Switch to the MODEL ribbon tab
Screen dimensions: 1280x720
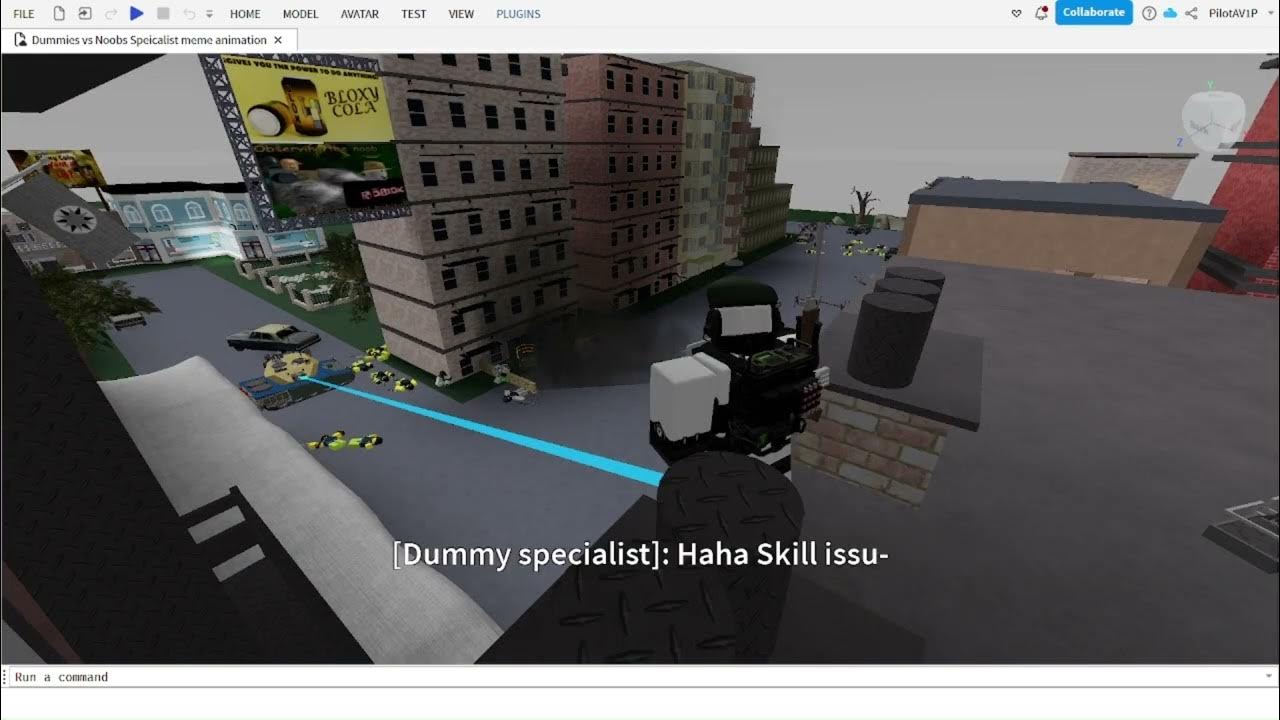pyautogui.click(x=300, y=14)
